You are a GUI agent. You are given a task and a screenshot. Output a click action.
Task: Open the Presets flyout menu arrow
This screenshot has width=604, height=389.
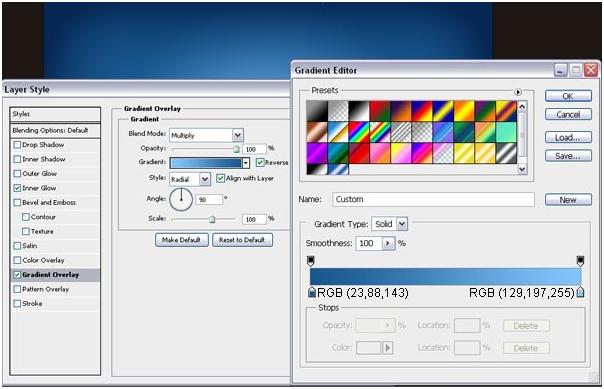coord(518,92)
